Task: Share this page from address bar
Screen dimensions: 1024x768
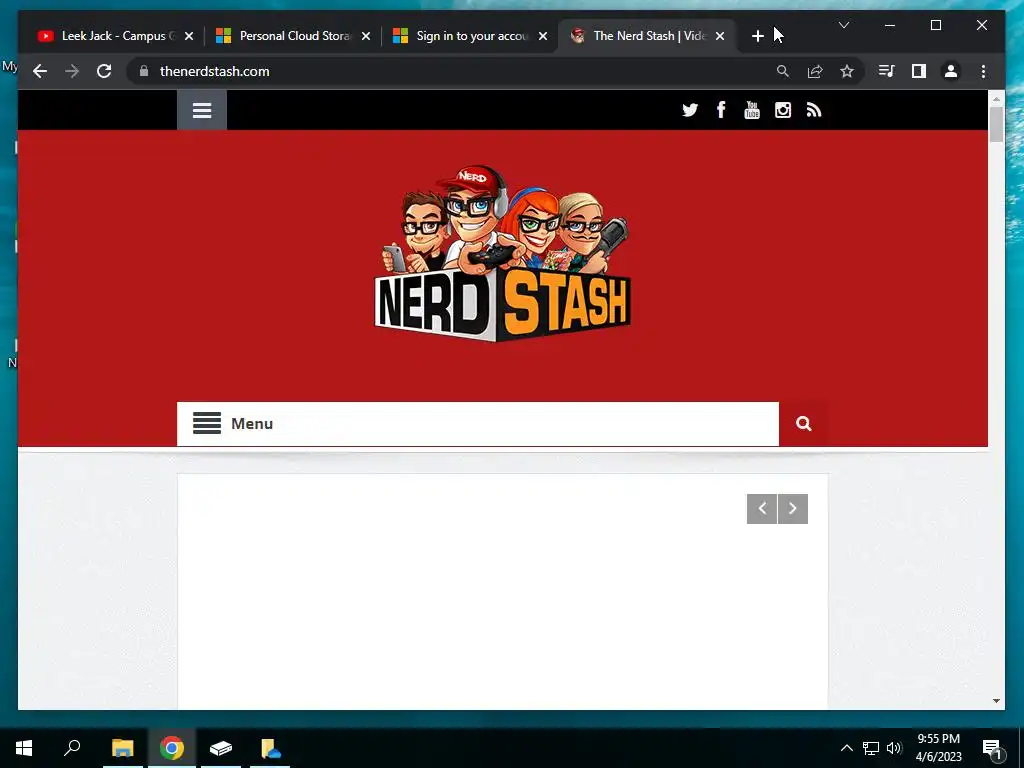Action: point(814,71)
